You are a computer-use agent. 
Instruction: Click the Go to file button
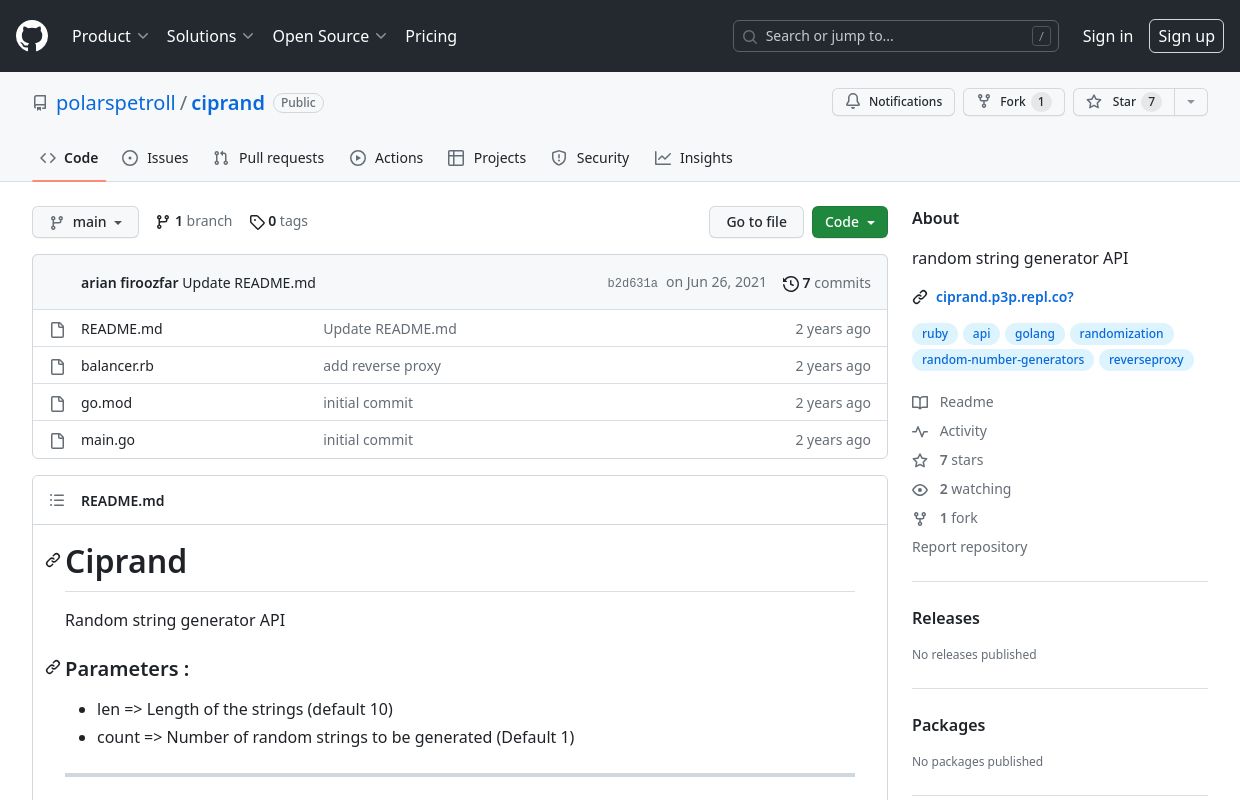pos(756,222)
